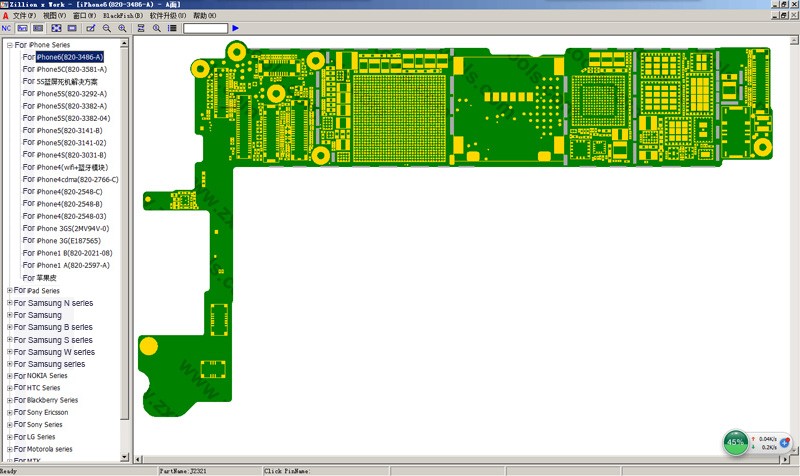Viewport: 800px width, 476px height.
Task: Select iPhone4S(820-3031-B) board entry
Action: [71, 155]
